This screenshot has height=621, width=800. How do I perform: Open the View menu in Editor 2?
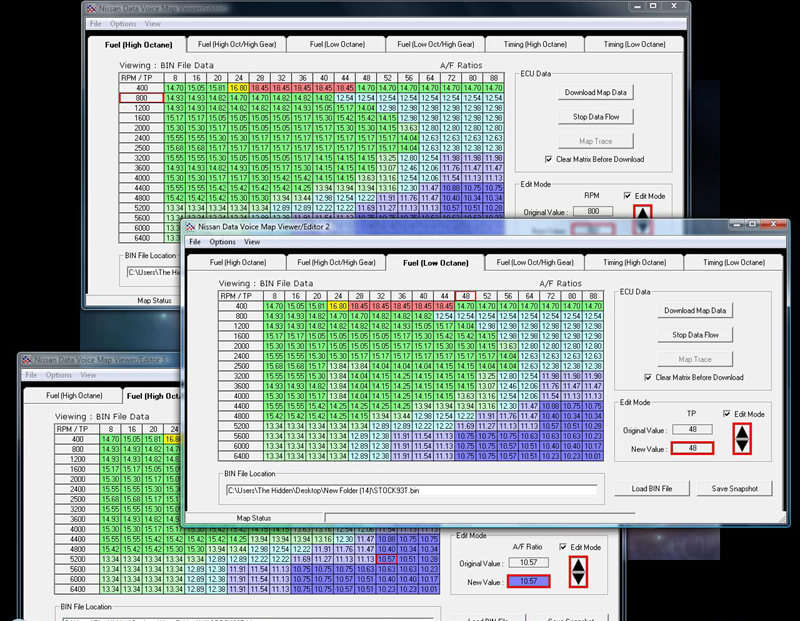coord(252,242)
